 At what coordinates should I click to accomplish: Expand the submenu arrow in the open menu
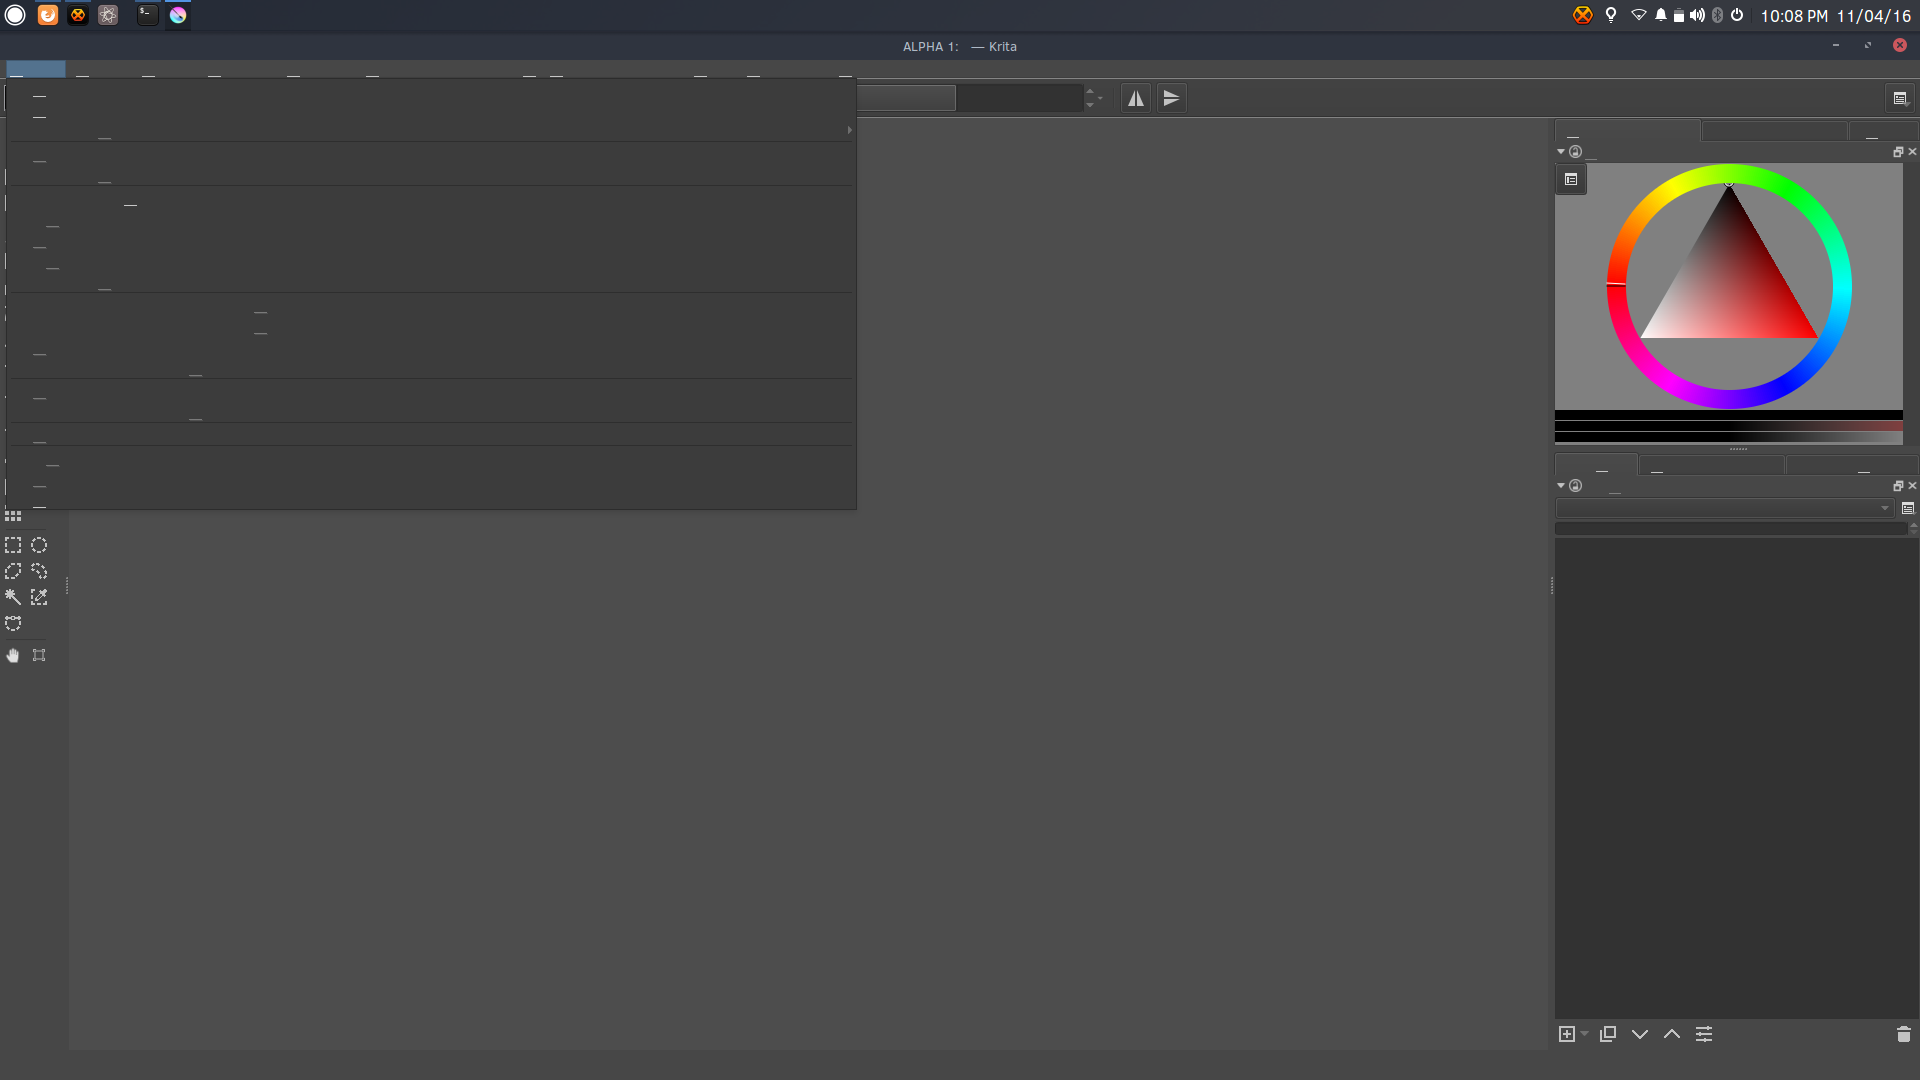(x=849, y=130)
